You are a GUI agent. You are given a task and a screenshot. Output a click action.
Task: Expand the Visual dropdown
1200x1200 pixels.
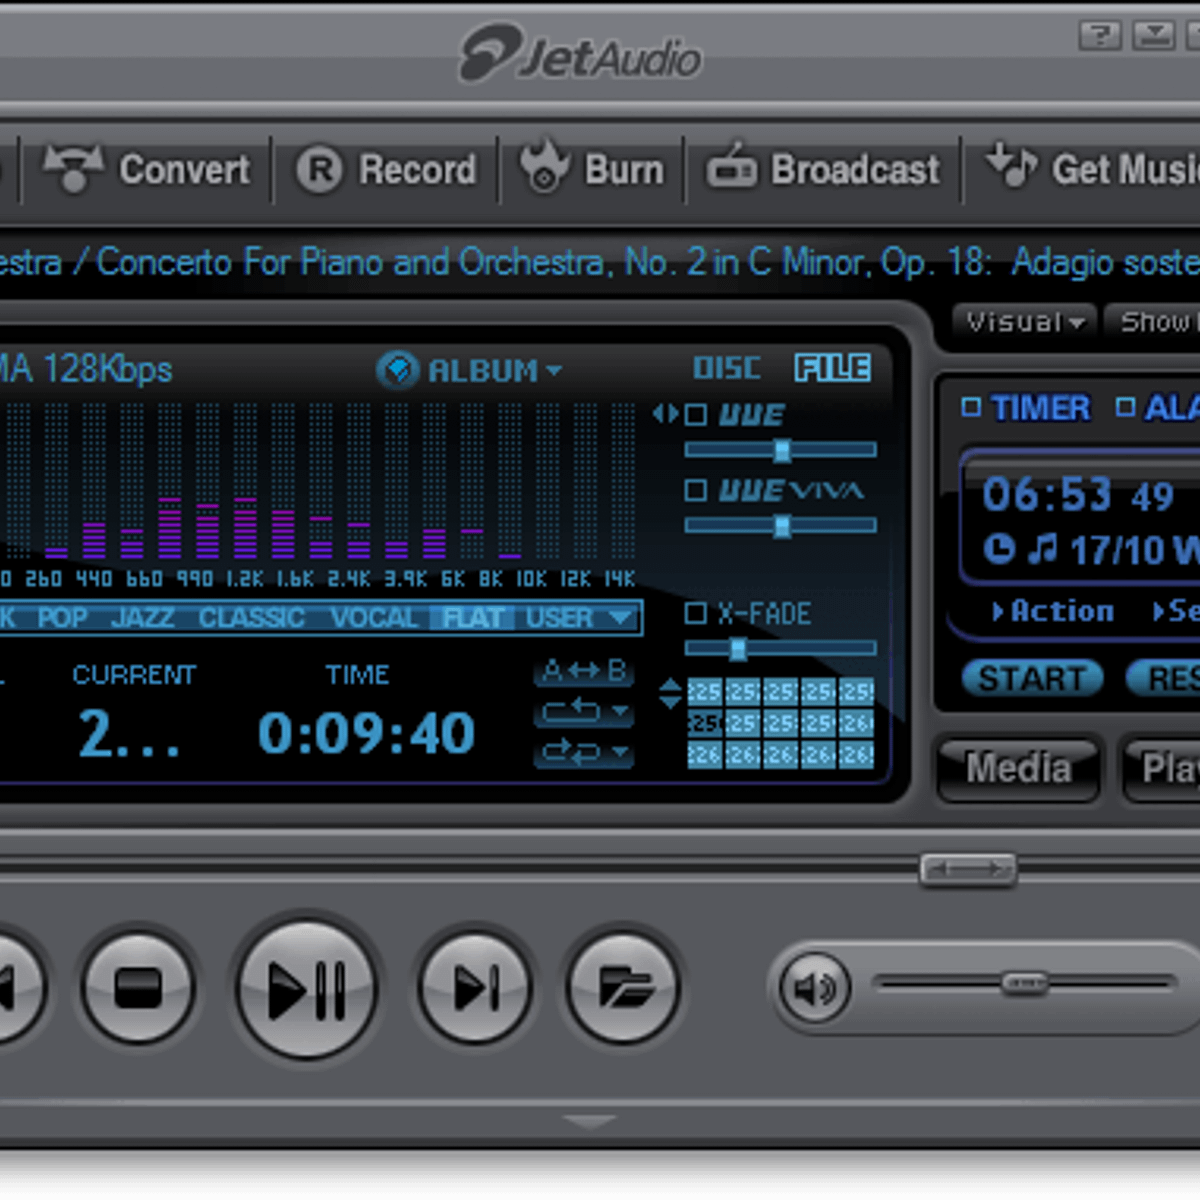coord(1023,322)
